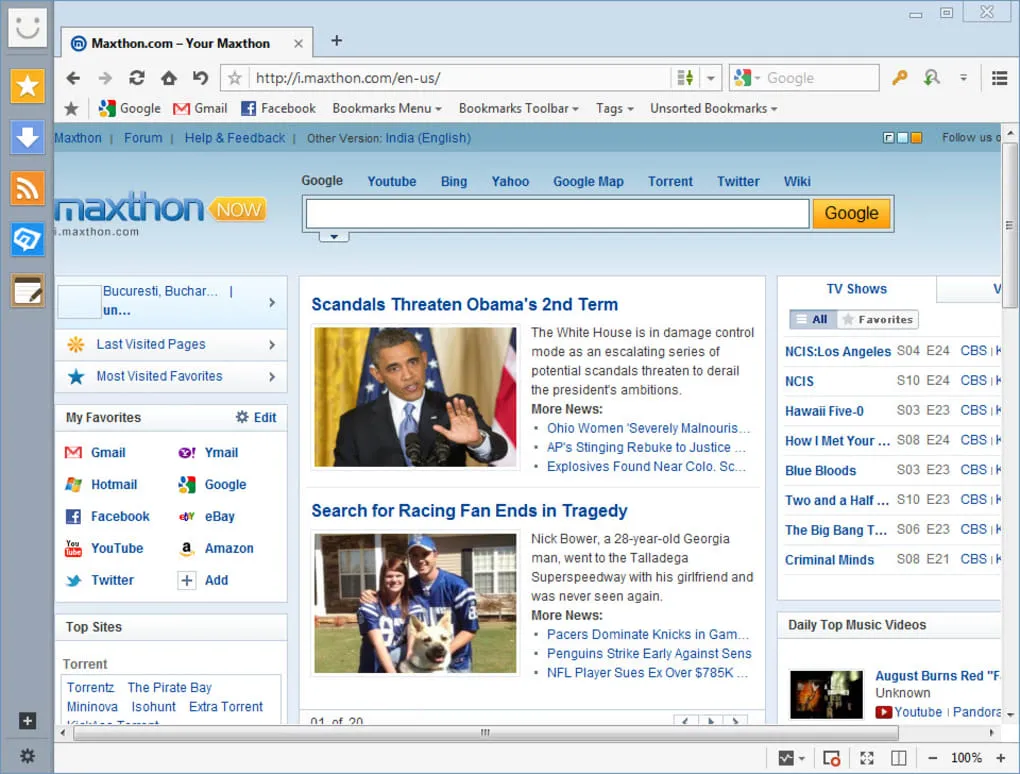Screen dimensions: 1020x774
Task: Click the home icon in the toolbar
Action: coord(168,77)
